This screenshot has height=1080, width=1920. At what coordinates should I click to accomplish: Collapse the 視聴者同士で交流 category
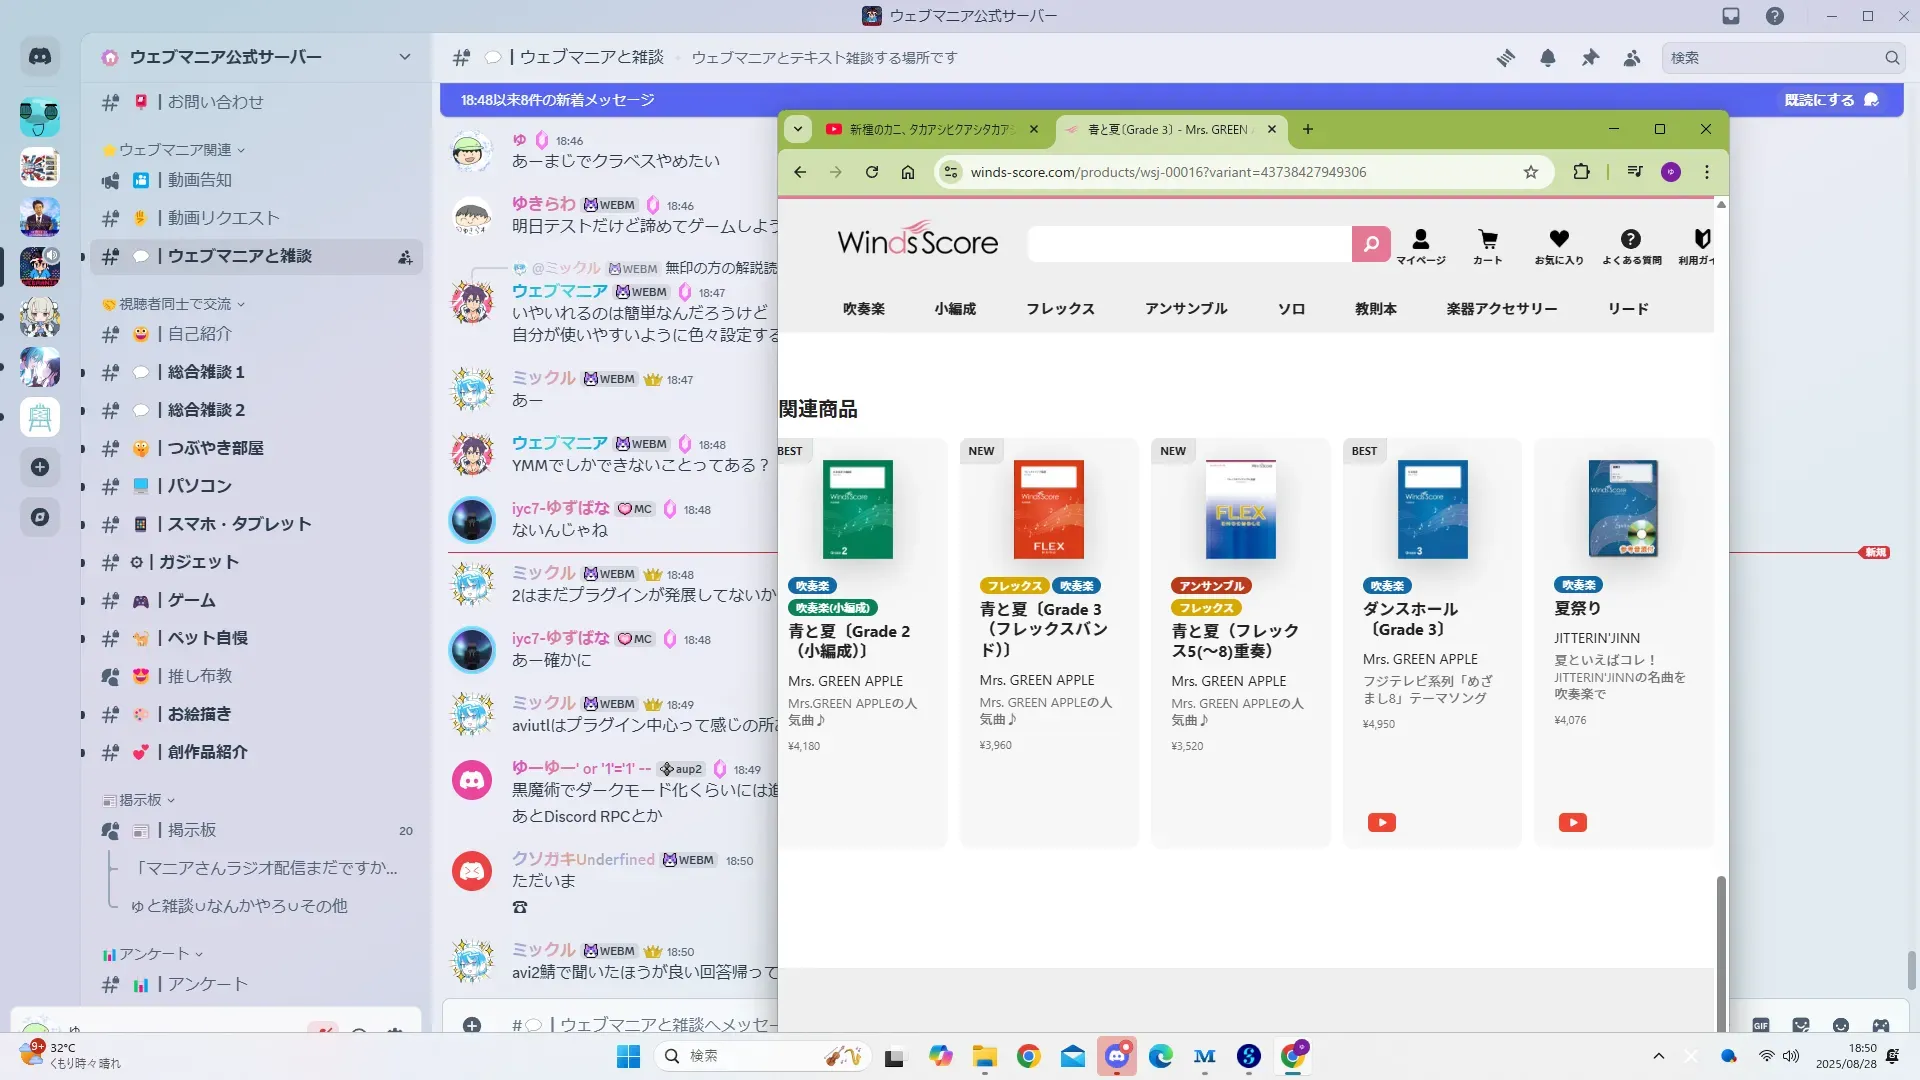tap(175, 304)
